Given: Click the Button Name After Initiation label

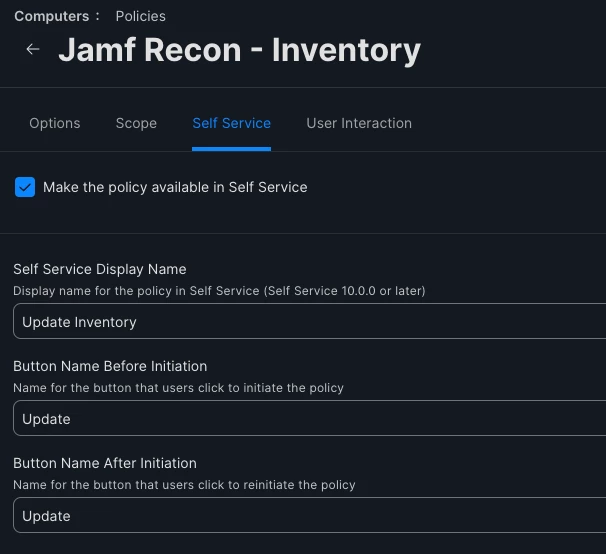Looking at the screenshot, I should (105, 463).
